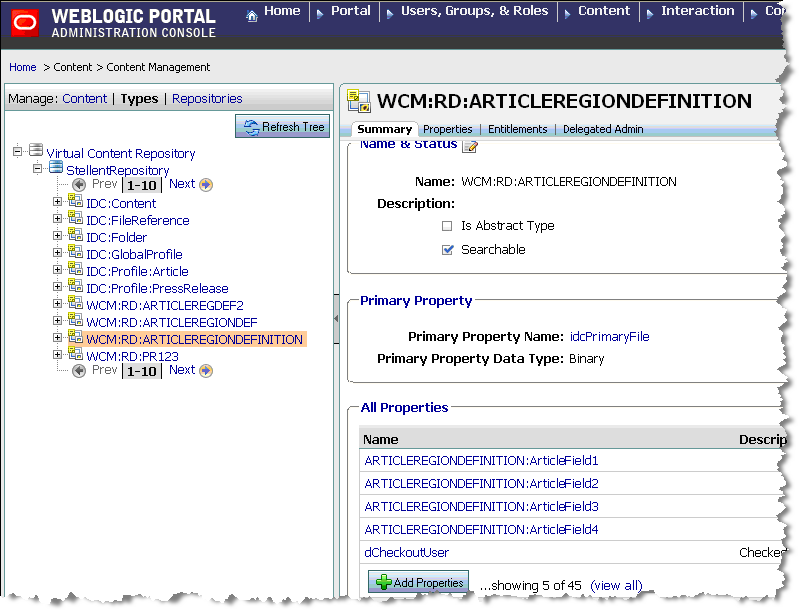Click the Oracle logo icon
Screen dimensions: 799x610
(25, 22)
